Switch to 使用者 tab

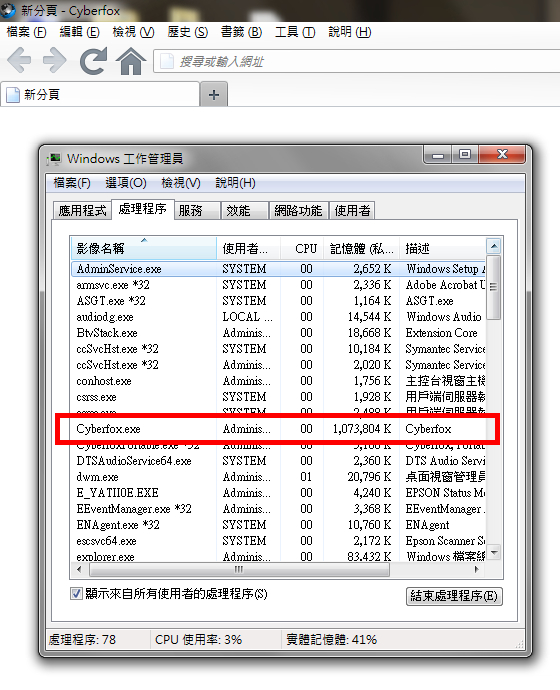coord(352,210)
